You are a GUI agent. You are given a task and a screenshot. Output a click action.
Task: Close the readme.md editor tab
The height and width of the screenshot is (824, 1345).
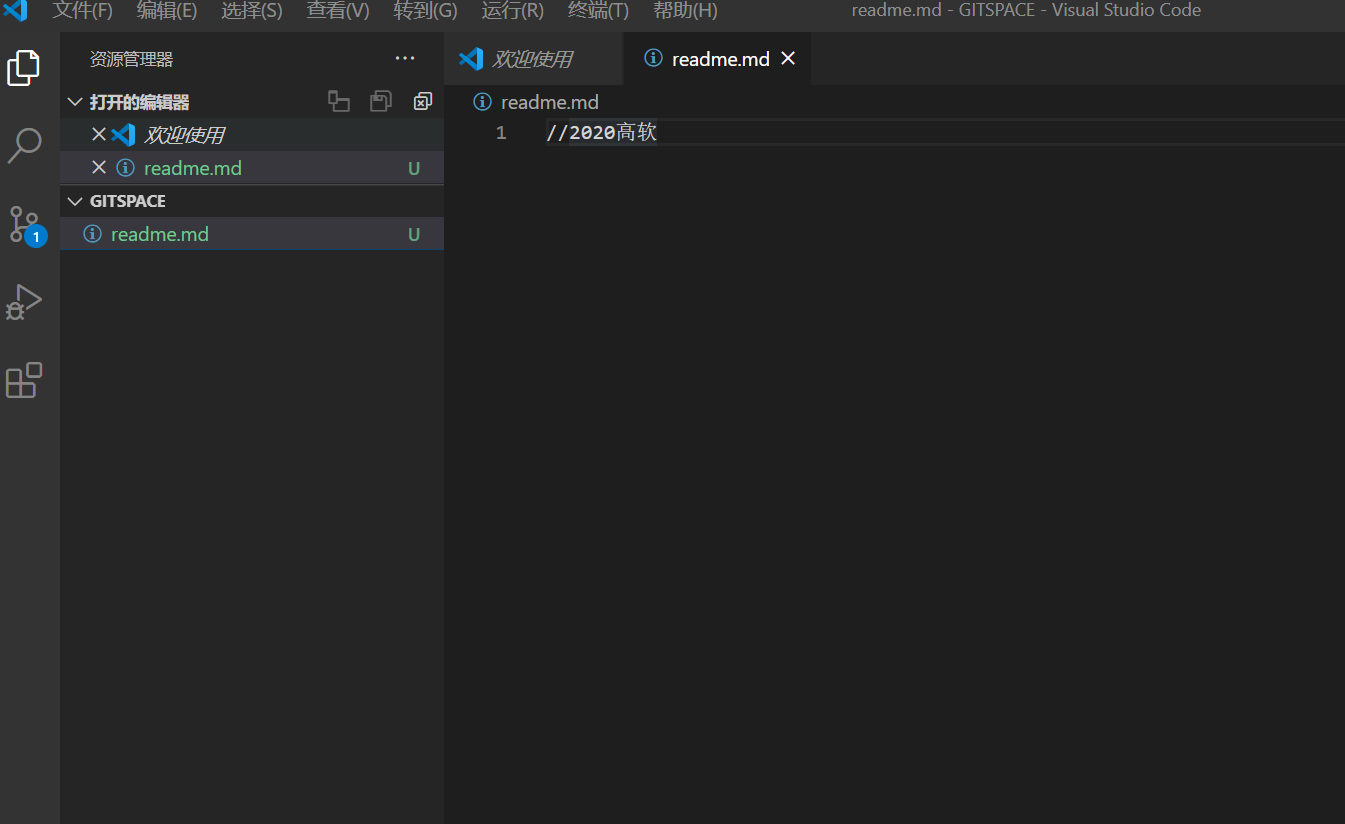788,59
